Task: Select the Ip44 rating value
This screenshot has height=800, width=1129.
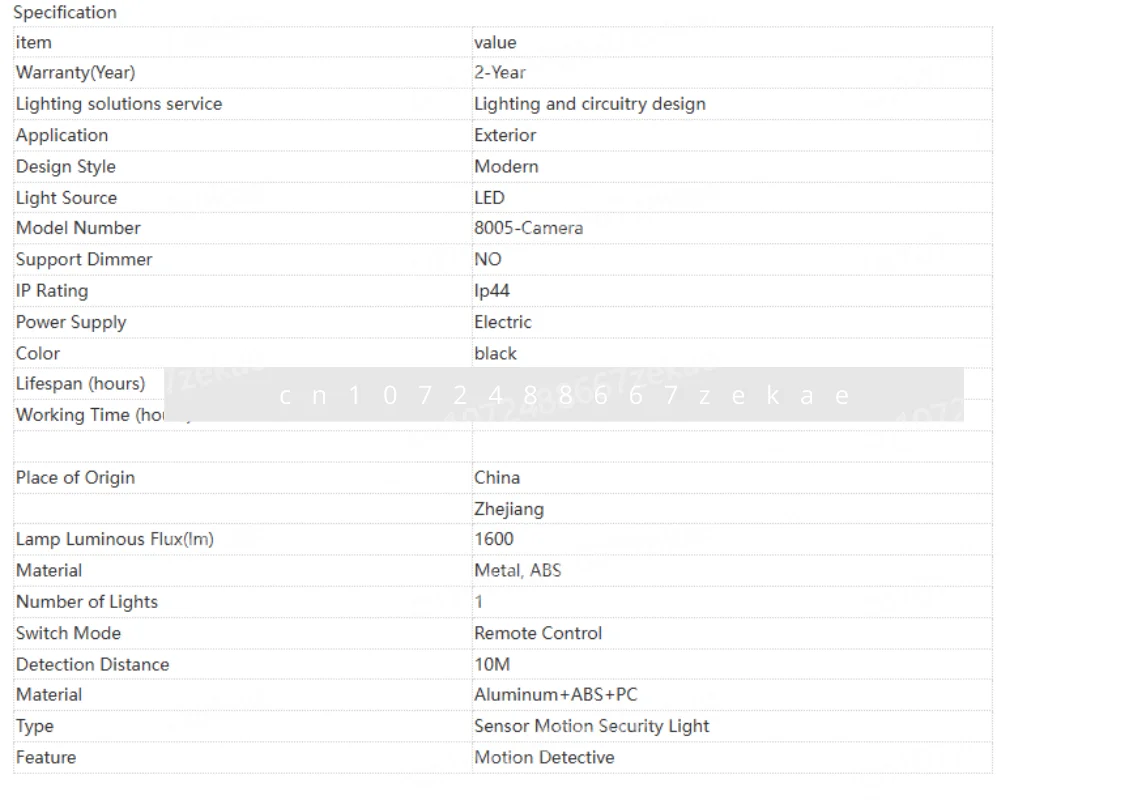Action: [492, 291]
